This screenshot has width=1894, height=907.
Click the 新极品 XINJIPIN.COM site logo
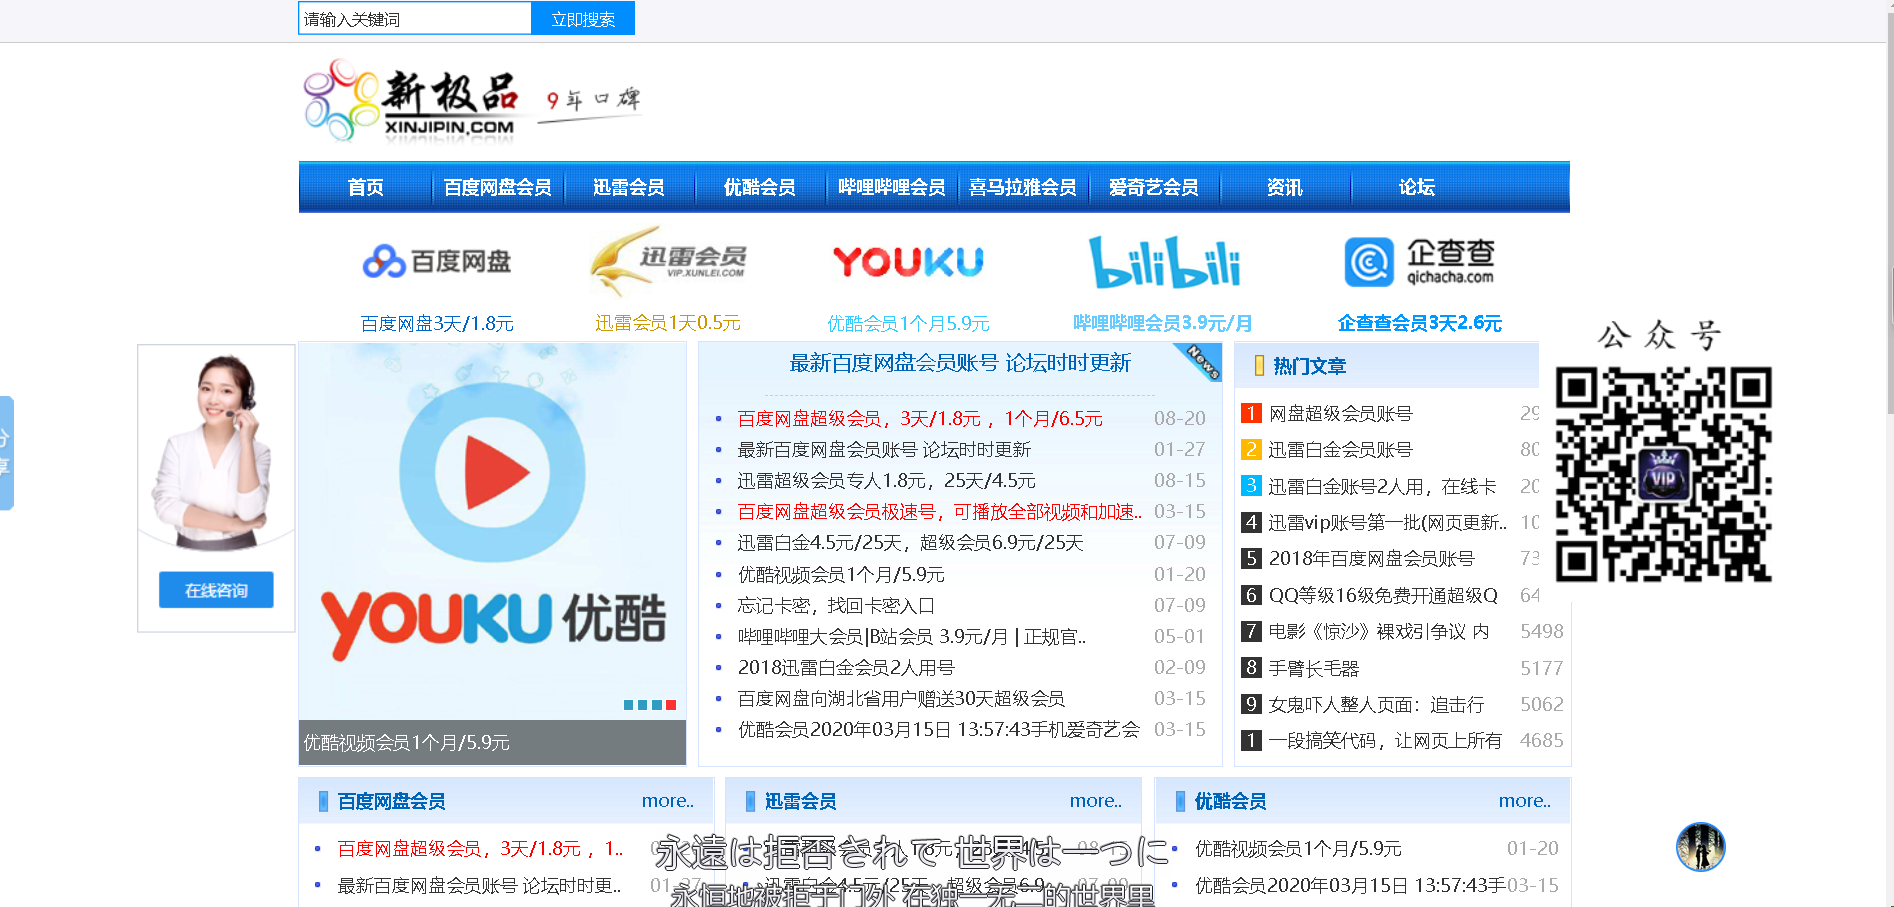[x=409, y=100]
